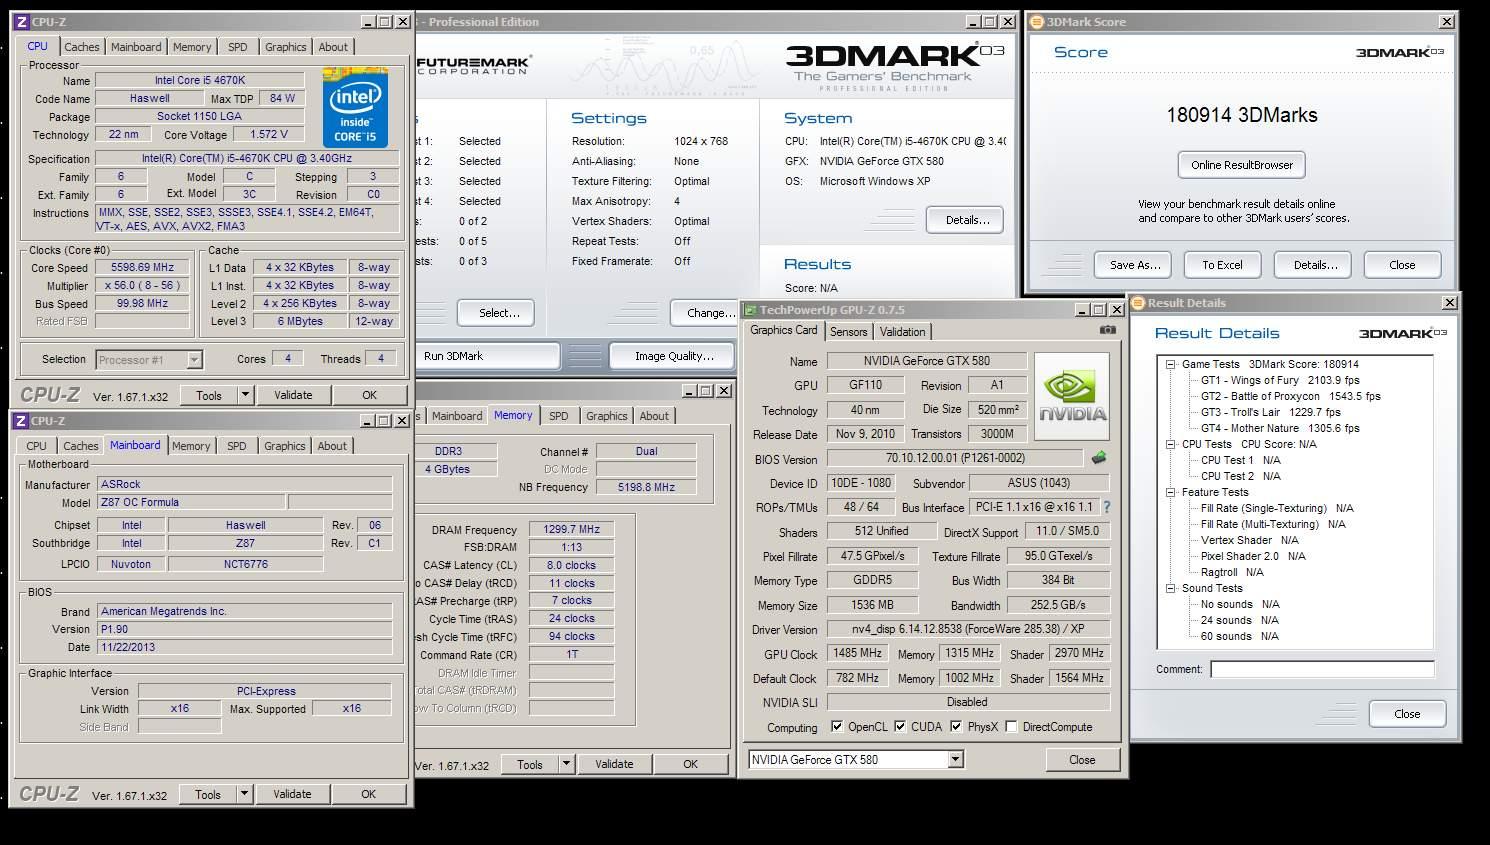Open the Processor #1 selection dropdown
Viewport: 1490px width, 845px height.
click(x=194, y=360)
